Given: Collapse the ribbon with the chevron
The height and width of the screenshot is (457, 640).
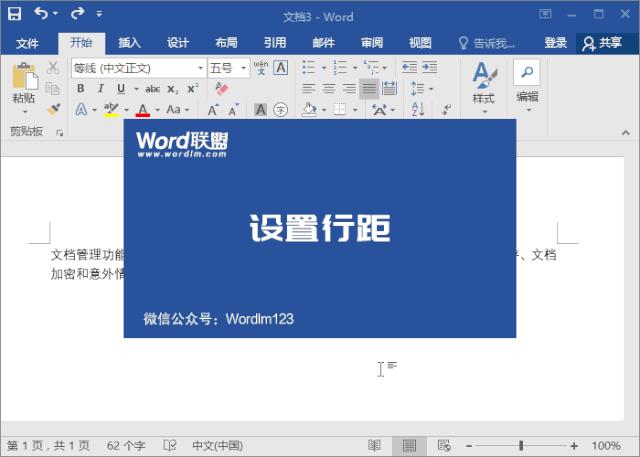Looking at the screenshot, I should 626,133.
